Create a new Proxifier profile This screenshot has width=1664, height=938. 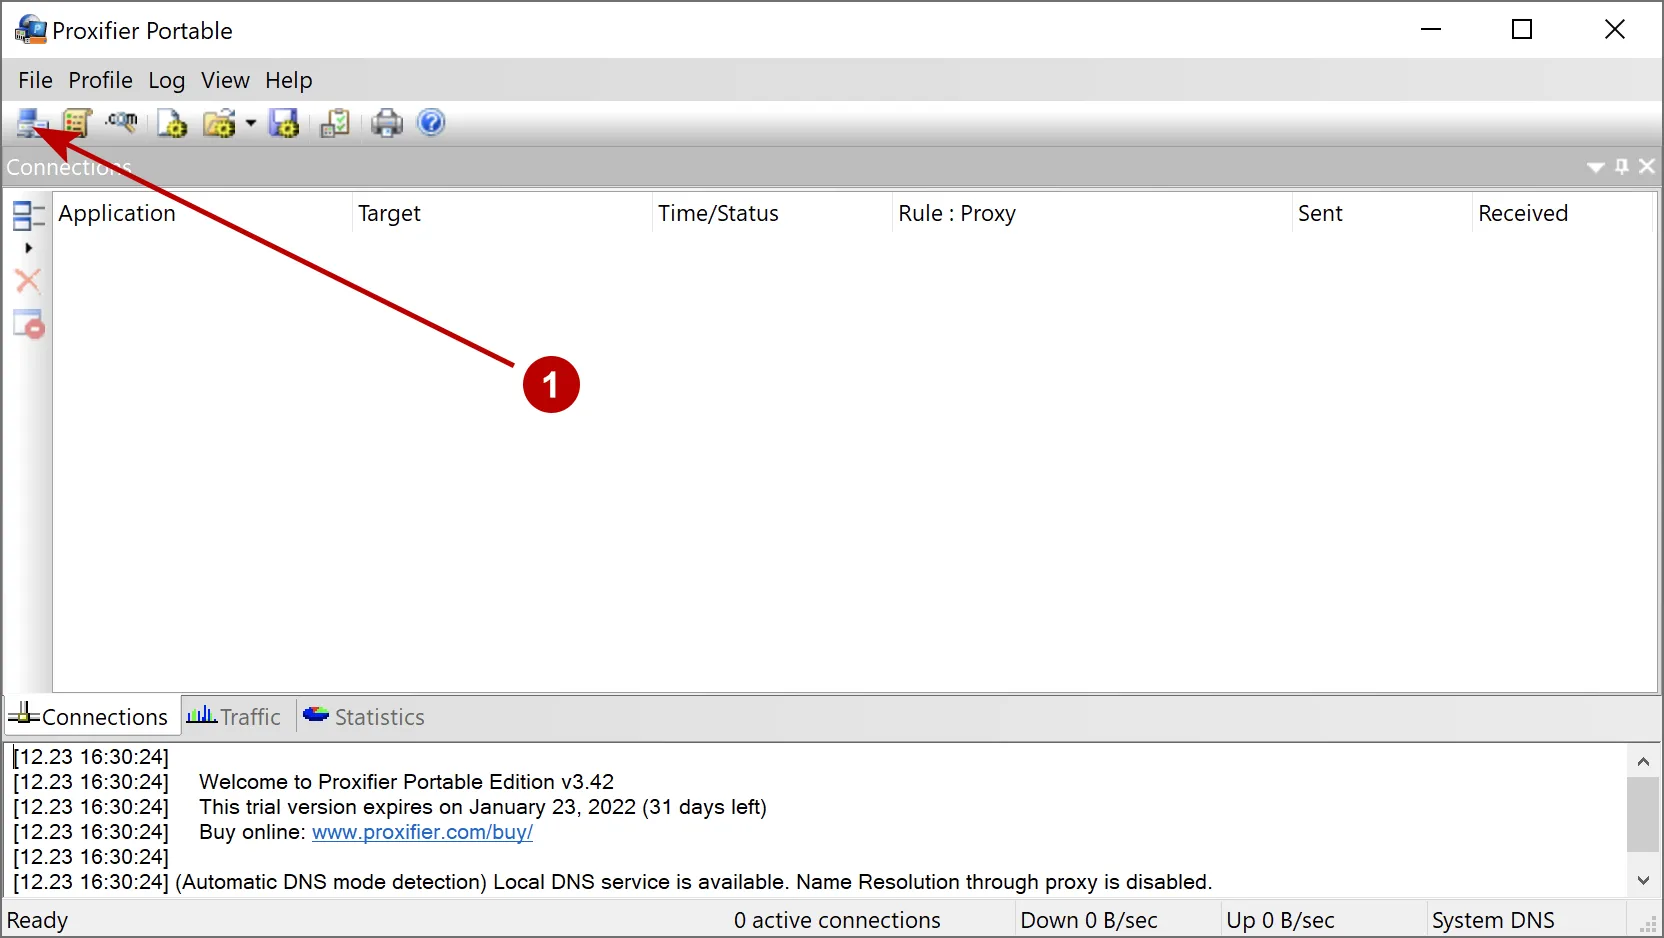click(171, 122)
